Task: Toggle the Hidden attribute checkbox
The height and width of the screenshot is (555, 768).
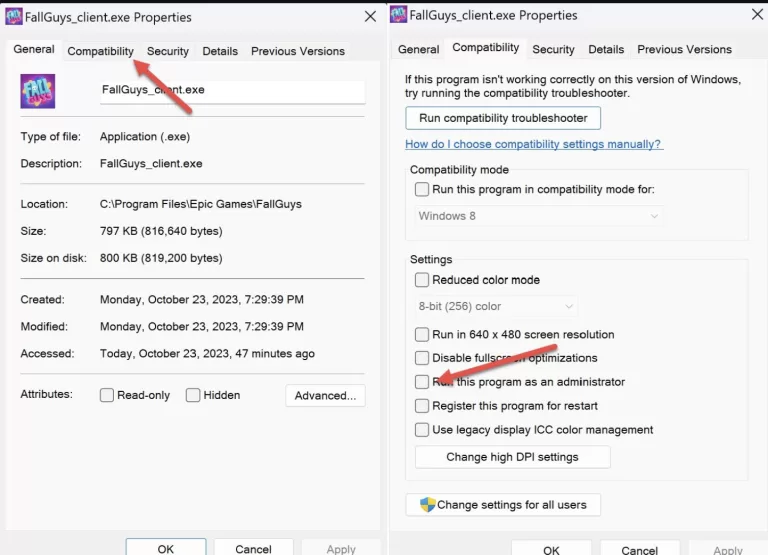Action: point(193,395)
